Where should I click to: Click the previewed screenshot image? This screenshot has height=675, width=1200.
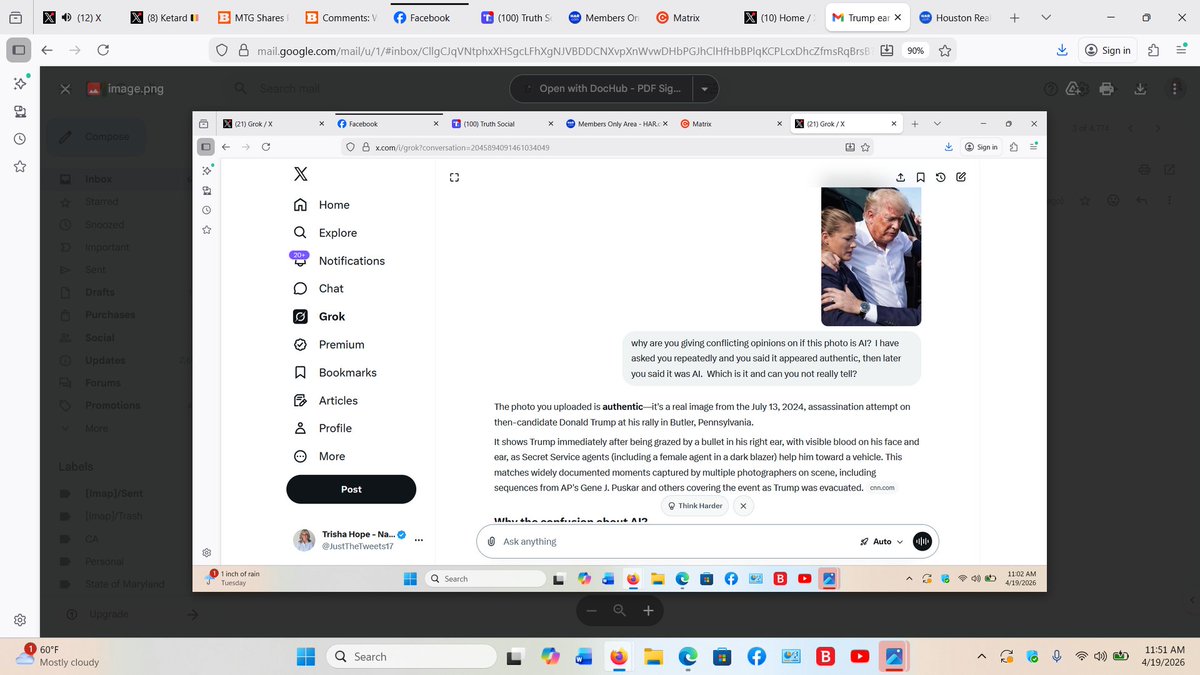(x=620, y=350)
